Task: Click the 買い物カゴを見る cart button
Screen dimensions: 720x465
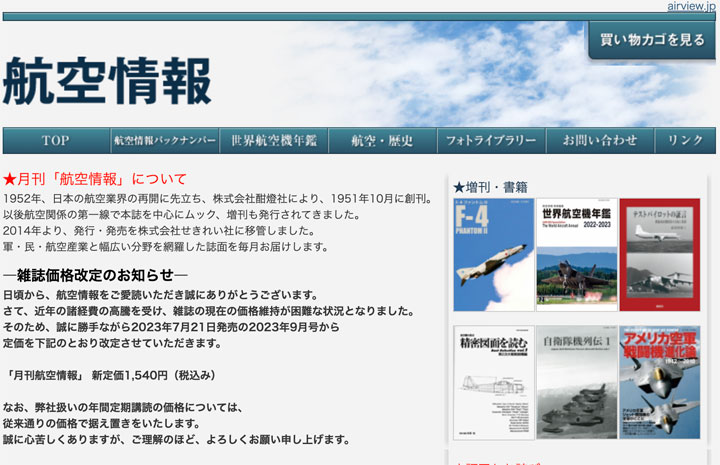Action: click(x=651, y=40)
